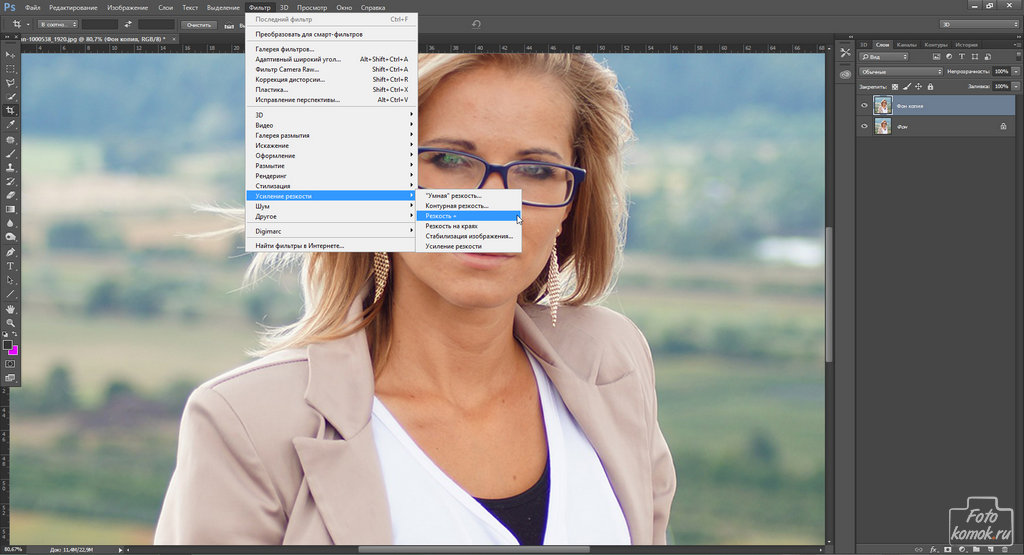The image size is (1024, 555).
Task: Click the Screen Mode icon in toolbox
Action: click(x=10, y=378)
